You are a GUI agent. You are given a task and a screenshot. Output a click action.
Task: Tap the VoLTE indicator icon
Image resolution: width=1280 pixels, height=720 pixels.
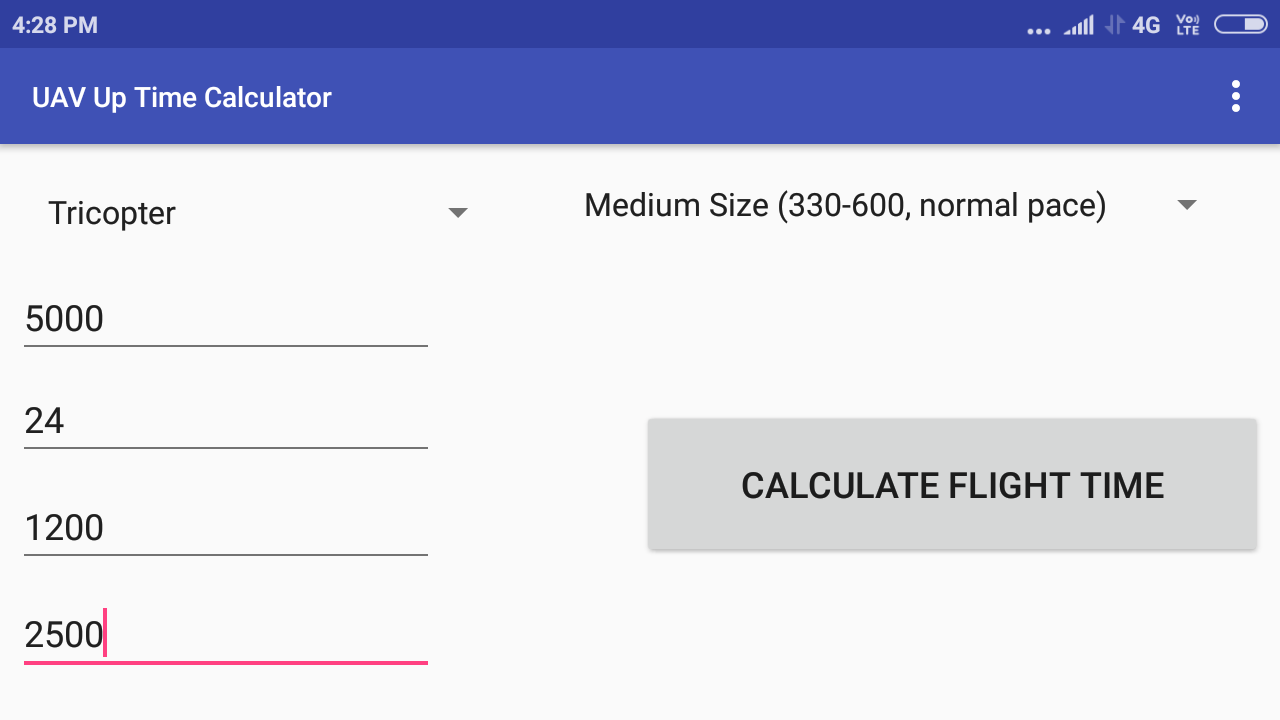pos(1187,24)
